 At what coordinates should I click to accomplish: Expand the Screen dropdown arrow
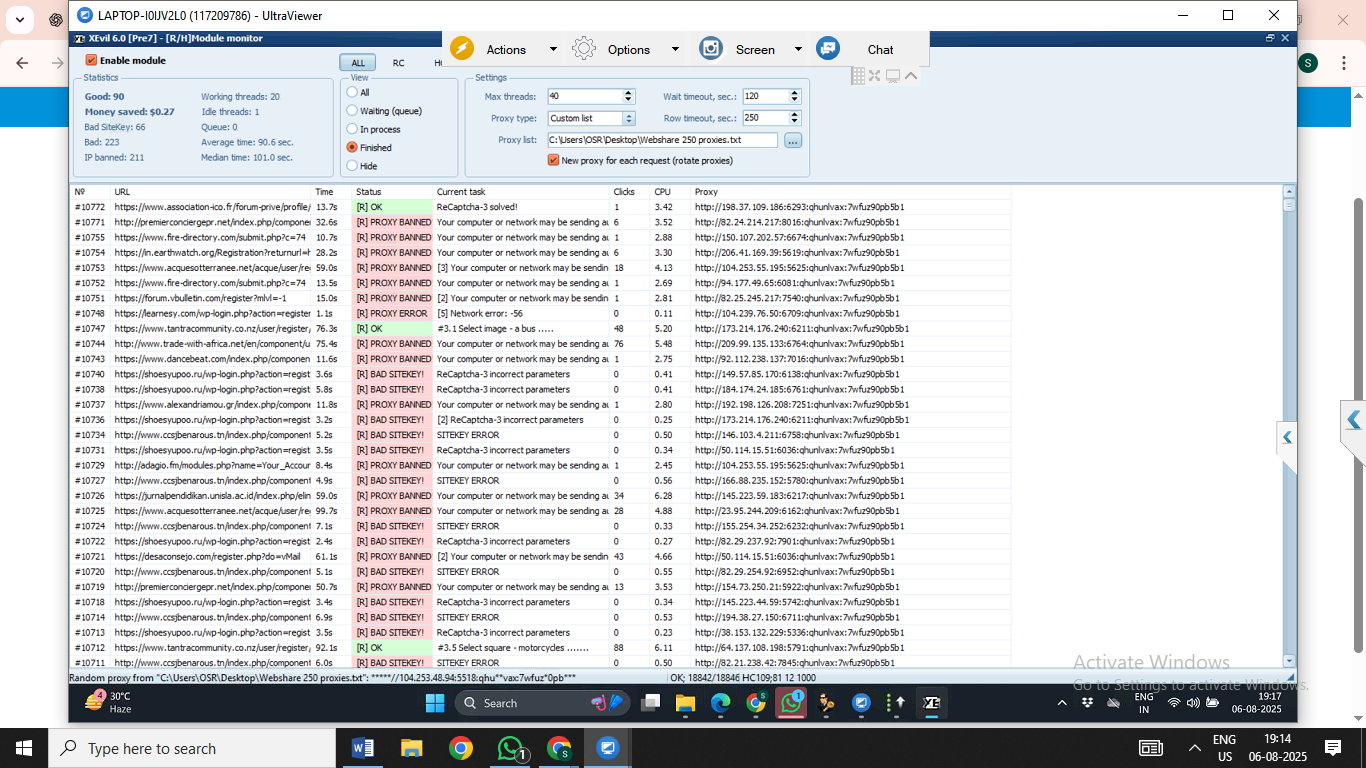click(x=798, y=49)
